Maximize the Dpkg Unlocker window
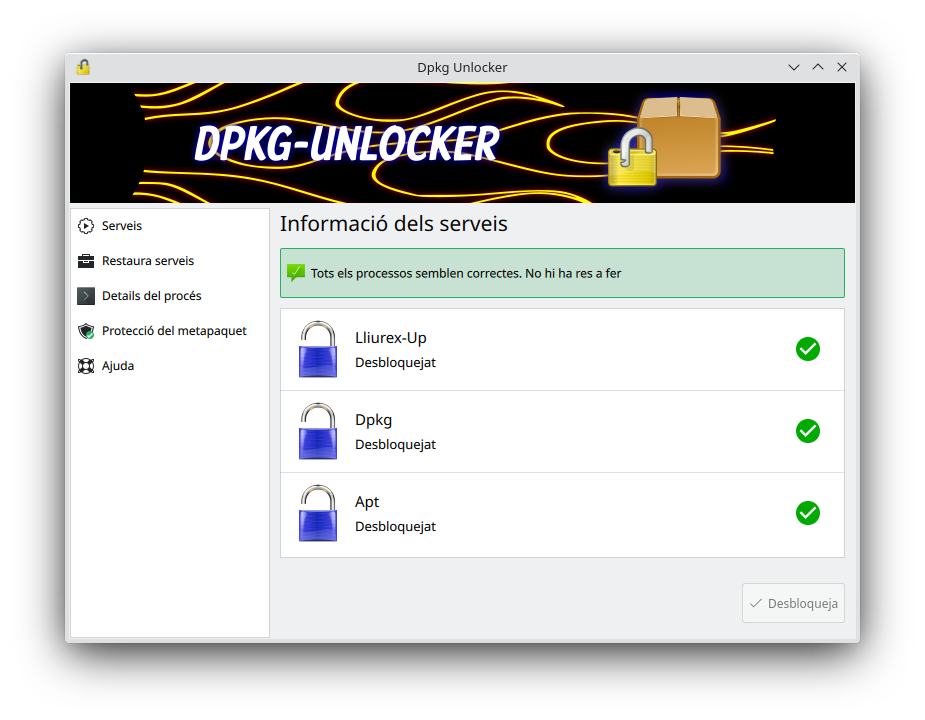 (x=818, y=67)
